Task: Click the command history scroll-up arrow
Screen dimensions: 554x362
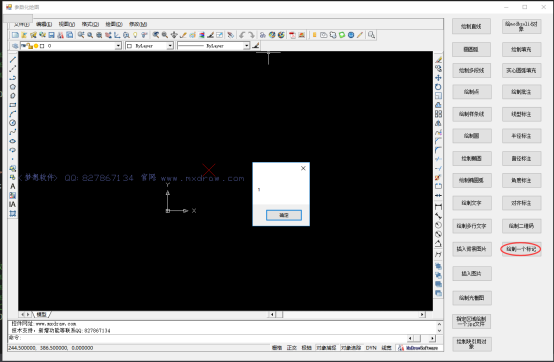Action: coord(440,324)
